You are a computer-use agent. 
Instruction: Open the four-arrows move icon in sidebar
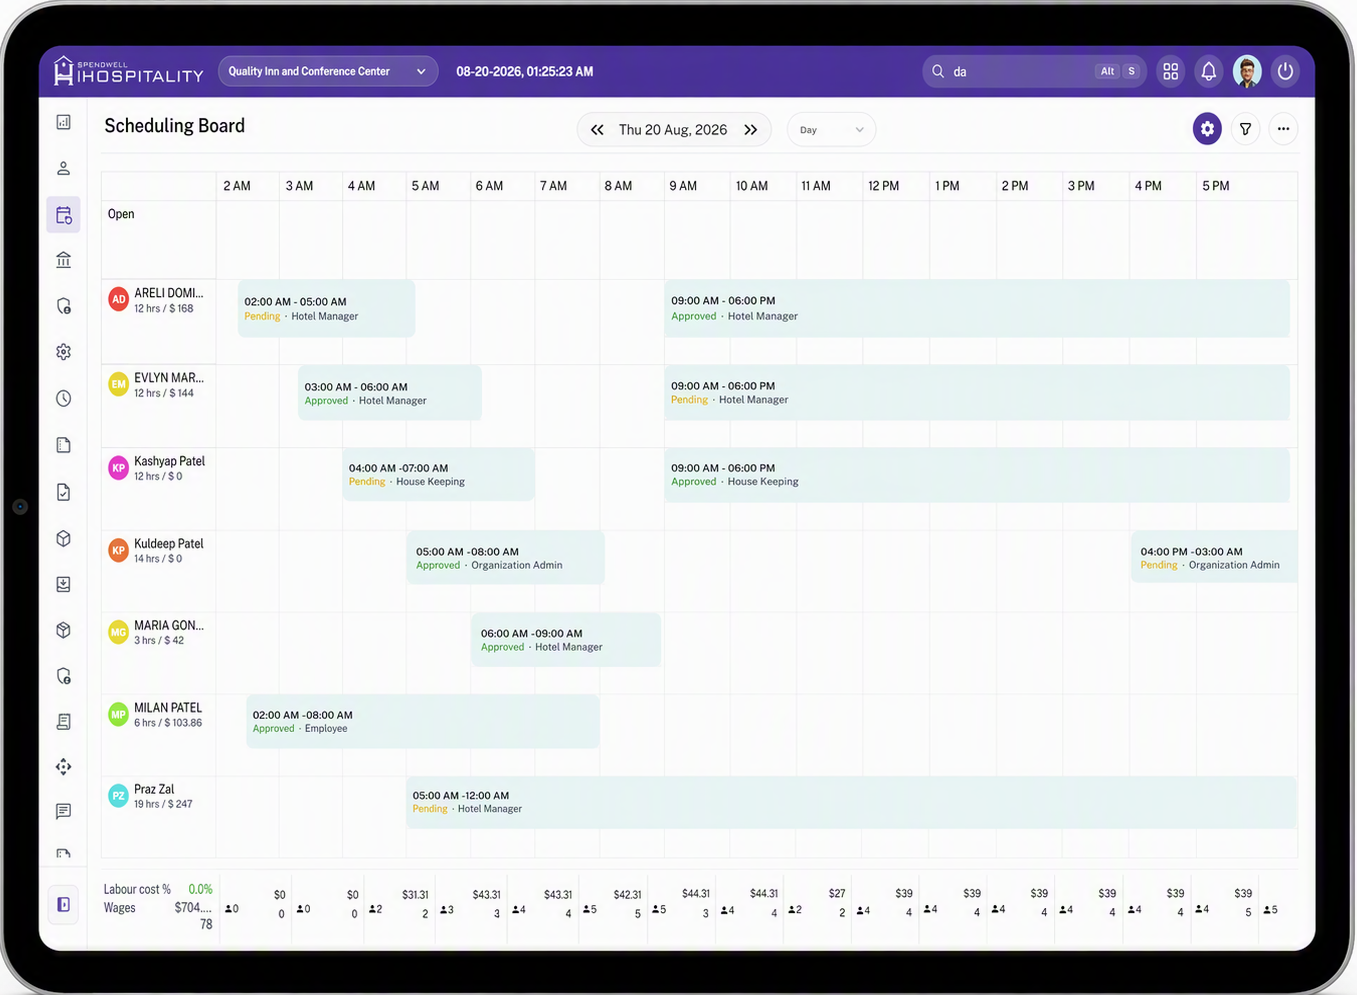point(64,767)
